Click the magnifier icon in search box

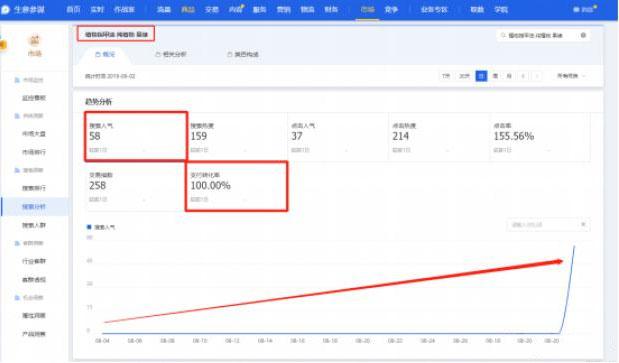point(503,36)
